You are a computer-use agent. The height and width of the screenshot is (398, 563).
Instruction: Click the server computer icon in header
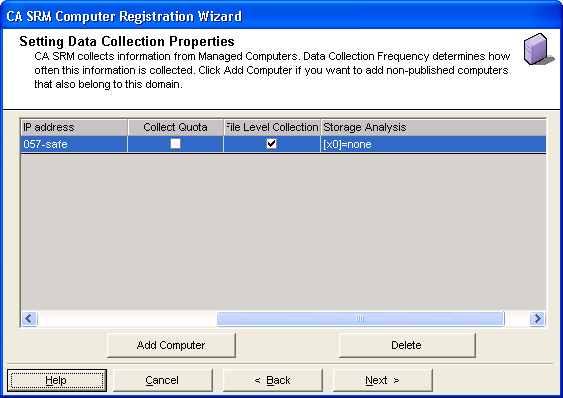[538, 49]
